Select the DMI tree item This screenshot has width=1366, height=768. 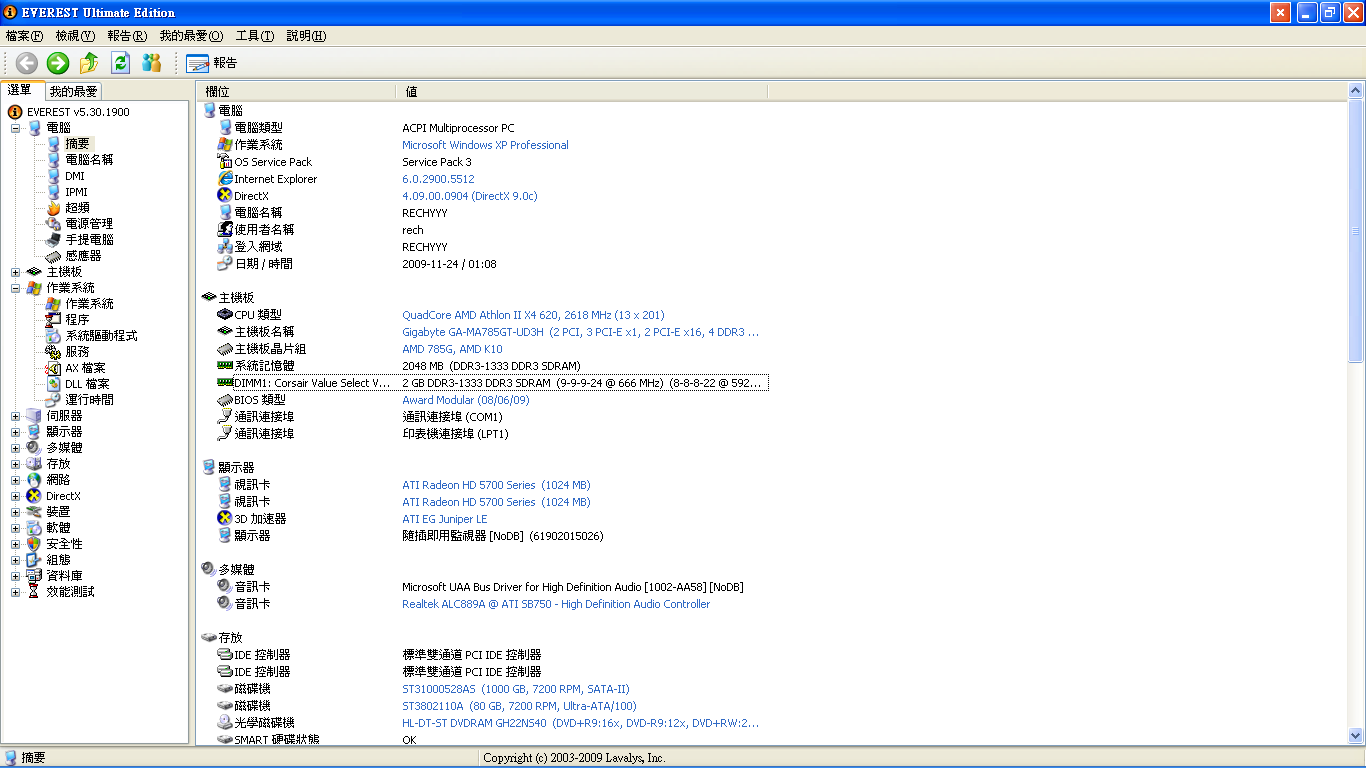[75, 176]
